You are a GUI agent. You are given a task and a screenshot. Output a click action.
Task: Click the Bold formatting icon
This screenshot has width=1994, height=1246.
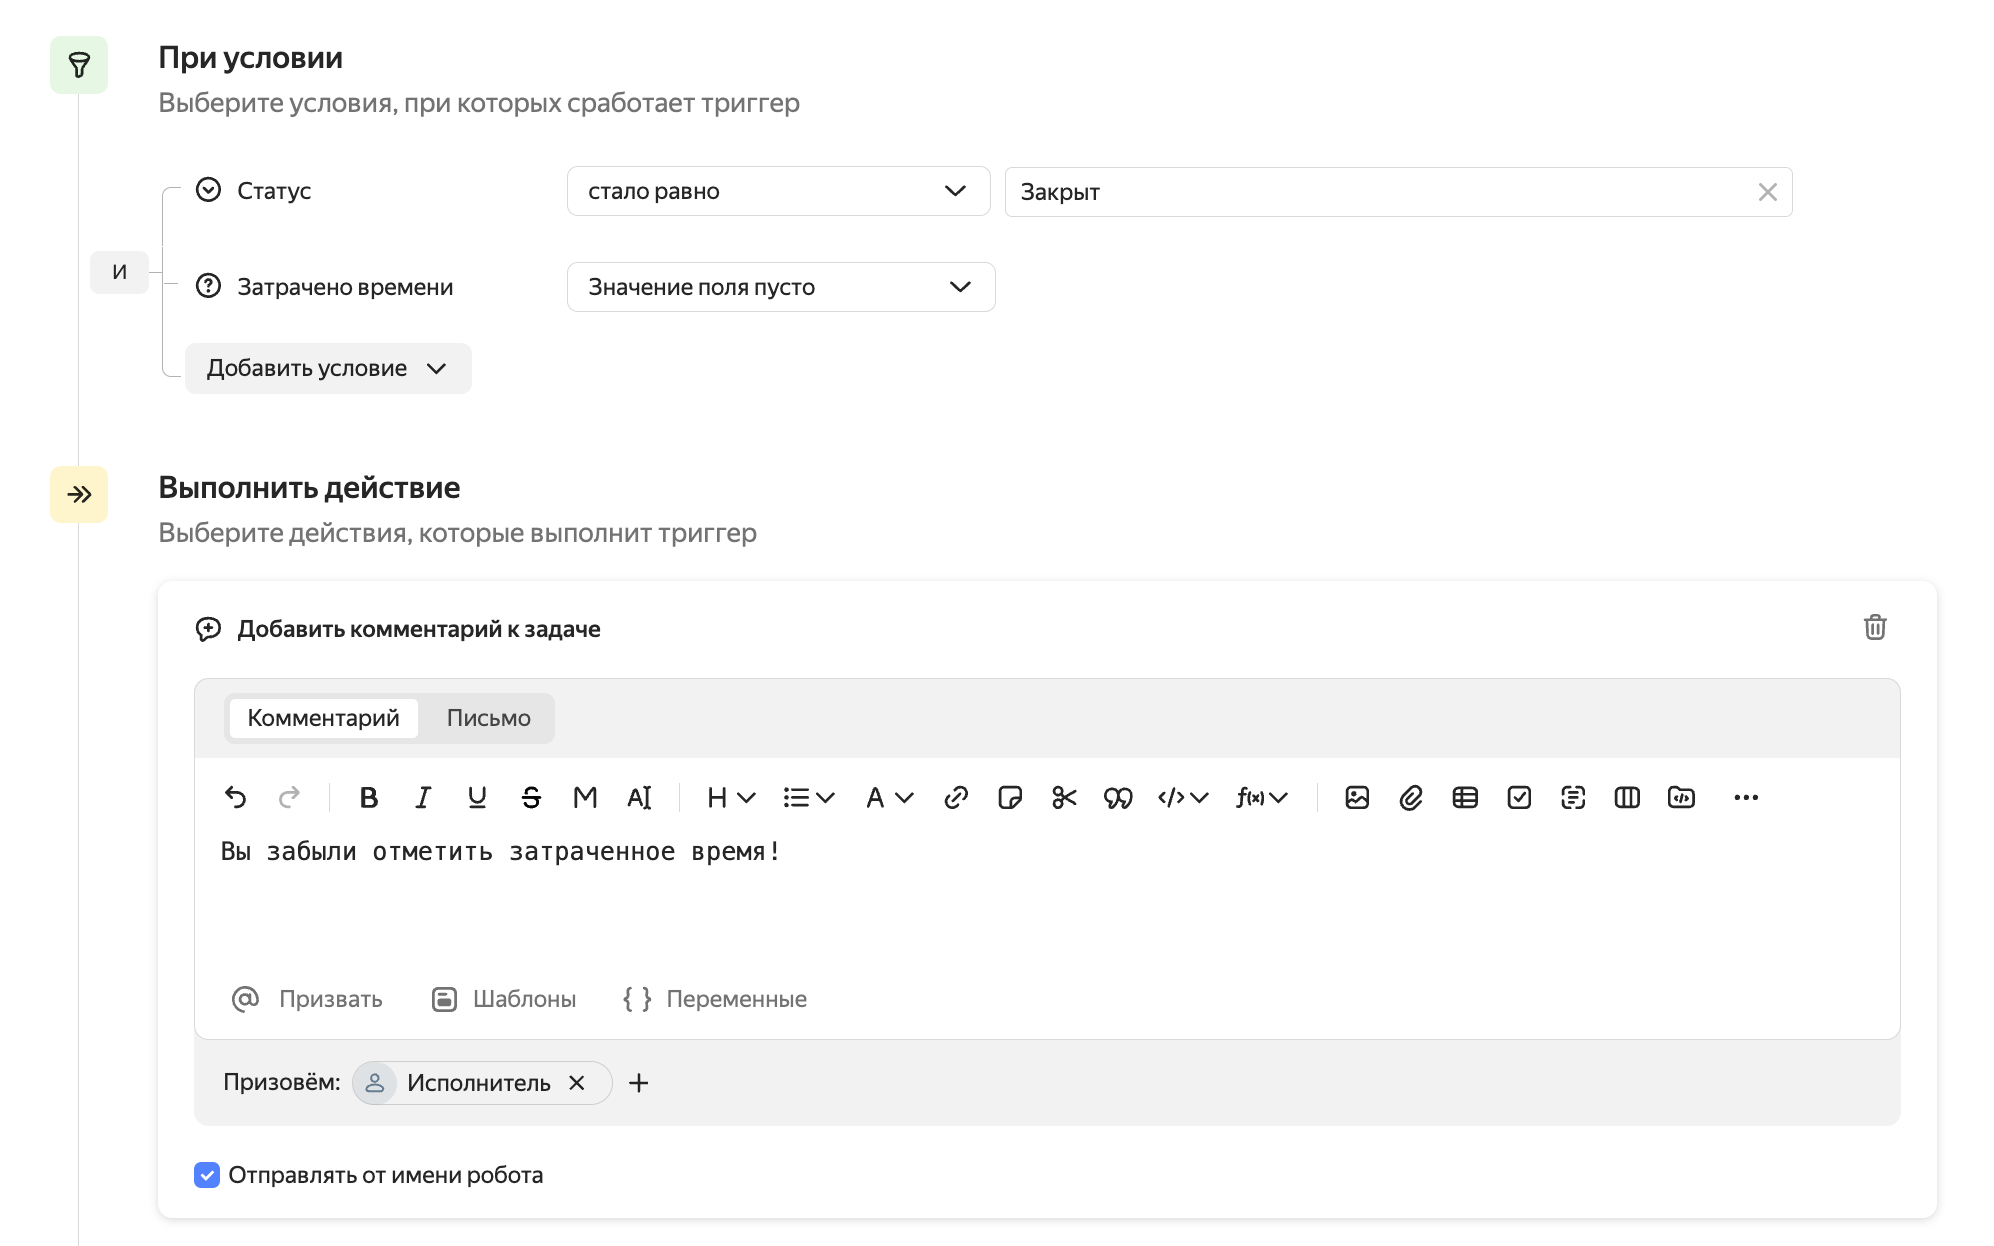coord(368,797)
